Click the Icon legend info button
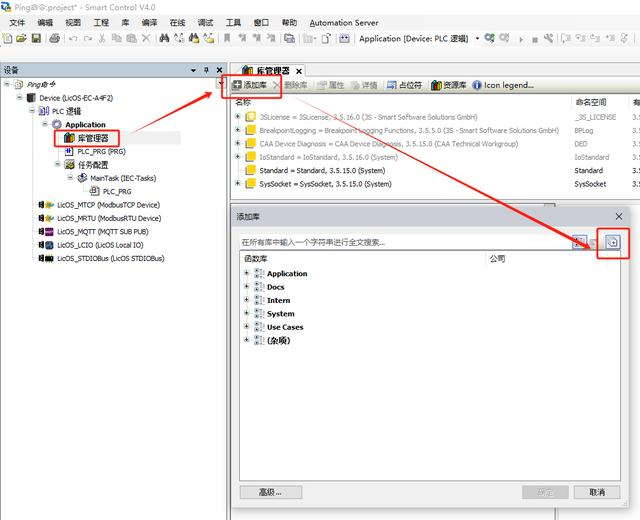The width and height of the screenshot is (640, 520). pyautogui.click(x=477, y=86)
